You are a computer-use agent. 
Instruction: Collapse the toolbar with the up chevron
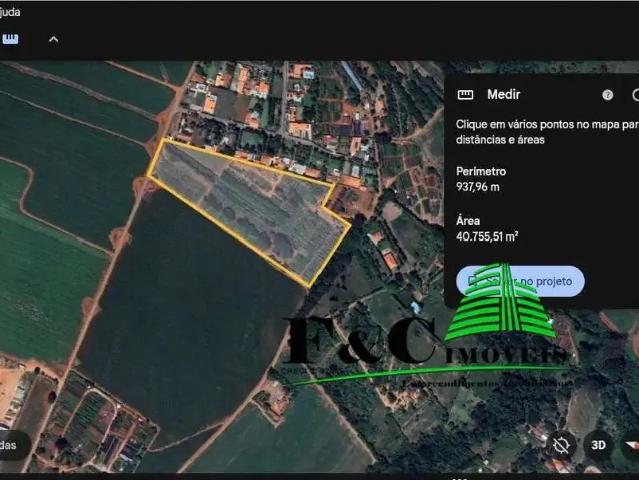(x=54, y=39)
